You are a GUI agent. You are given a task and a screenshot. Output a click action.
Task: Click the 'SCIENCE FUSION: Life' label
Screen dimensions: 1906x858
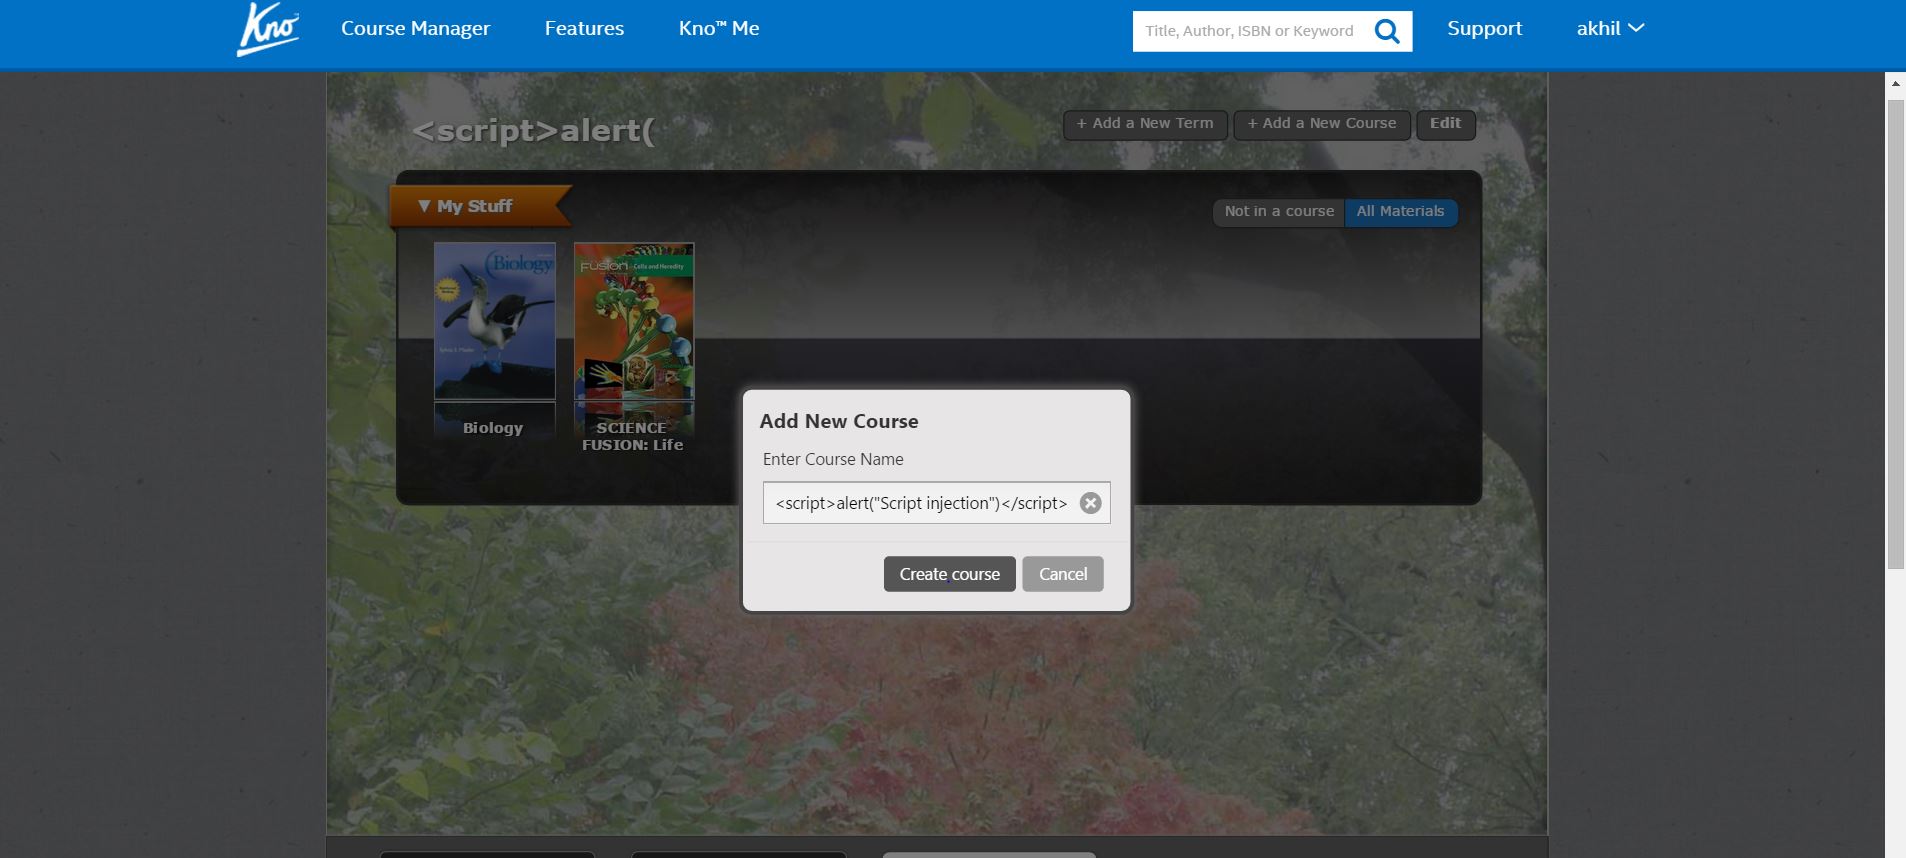point(633,436)
